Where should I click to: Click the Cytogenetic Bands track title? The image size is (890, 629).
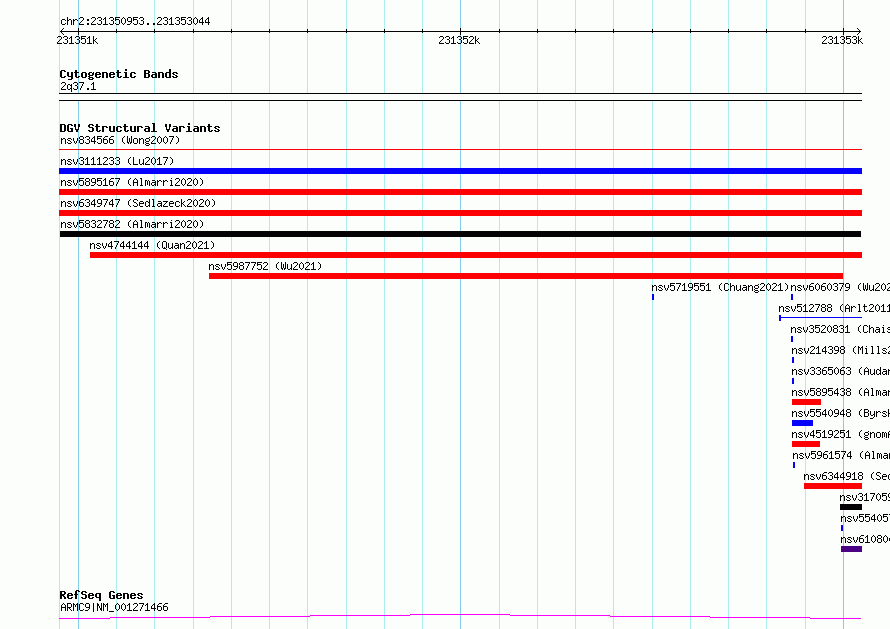click(x=119, y=74)
